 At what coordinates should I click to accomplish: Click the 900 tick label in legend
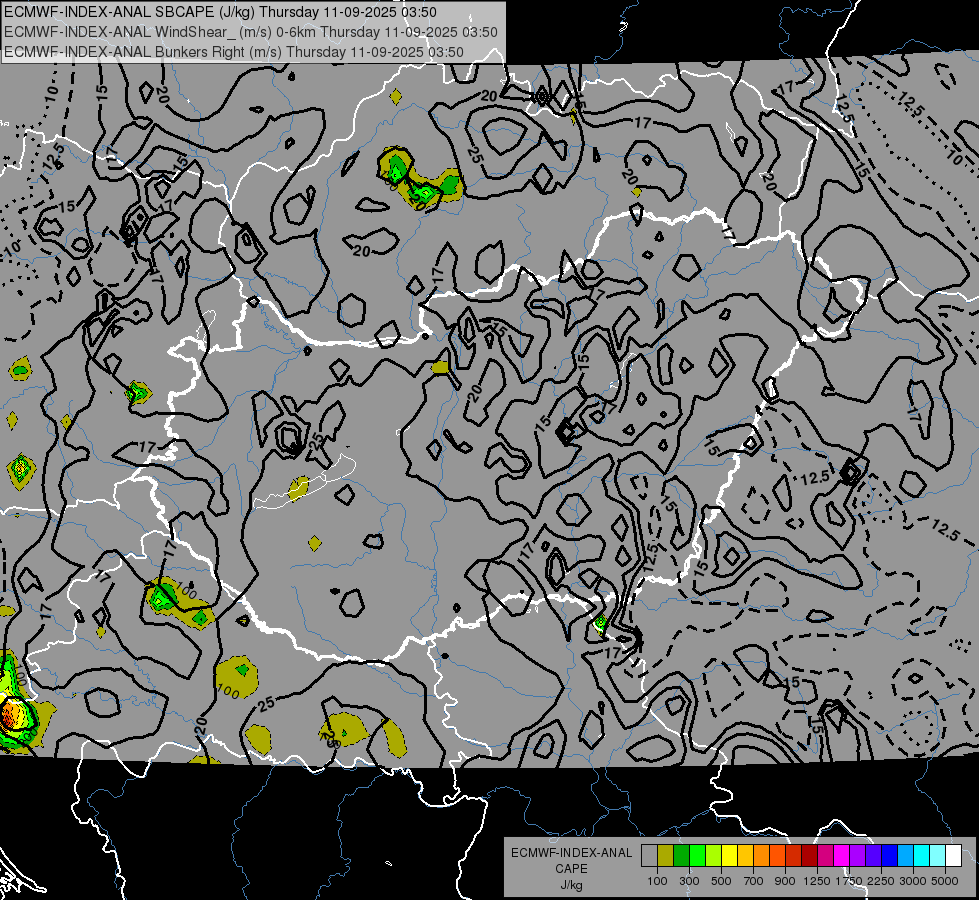(x=785, y=881)
